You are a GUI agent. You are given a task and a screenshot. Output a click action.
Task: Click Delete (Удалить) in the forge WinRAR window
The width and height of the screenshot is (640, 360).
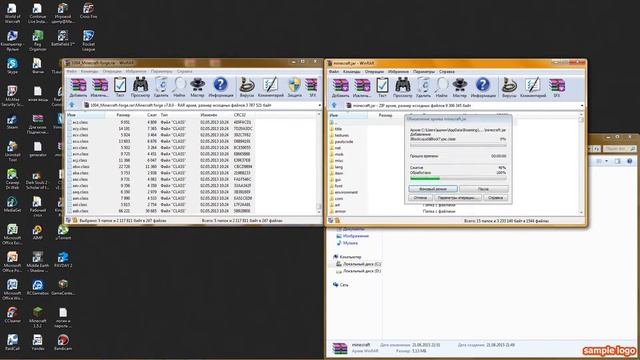(x=161, y=87)
